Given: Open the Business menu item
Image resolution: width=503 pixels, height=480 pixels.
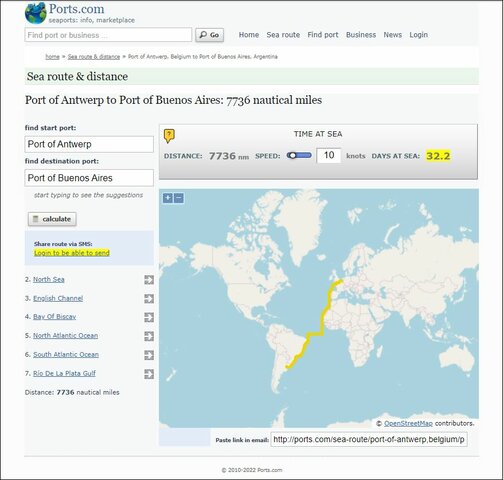Looking at the screenshot, I should coord(361,35).
